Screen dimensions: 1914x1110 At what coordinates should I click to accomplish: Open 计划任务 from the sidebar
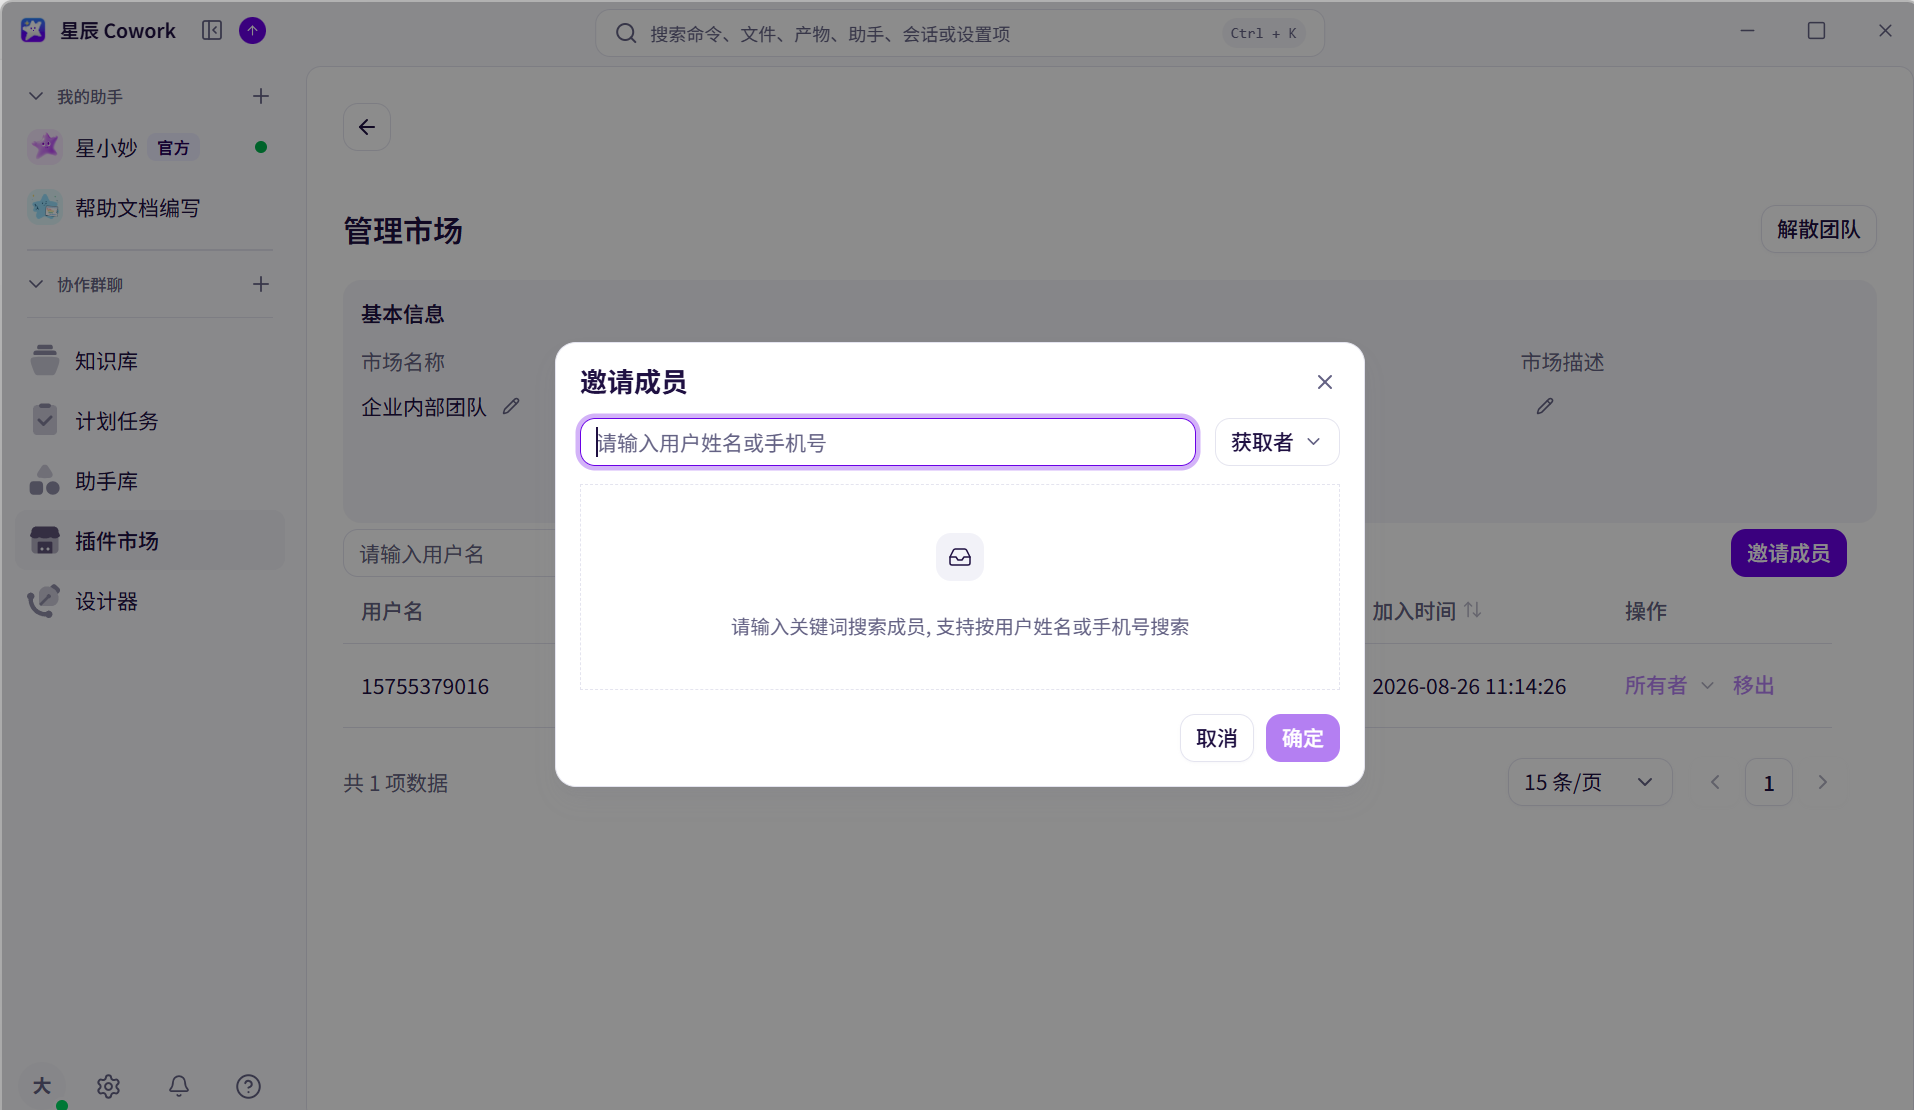pyautogui.click(x=150, y=421)
